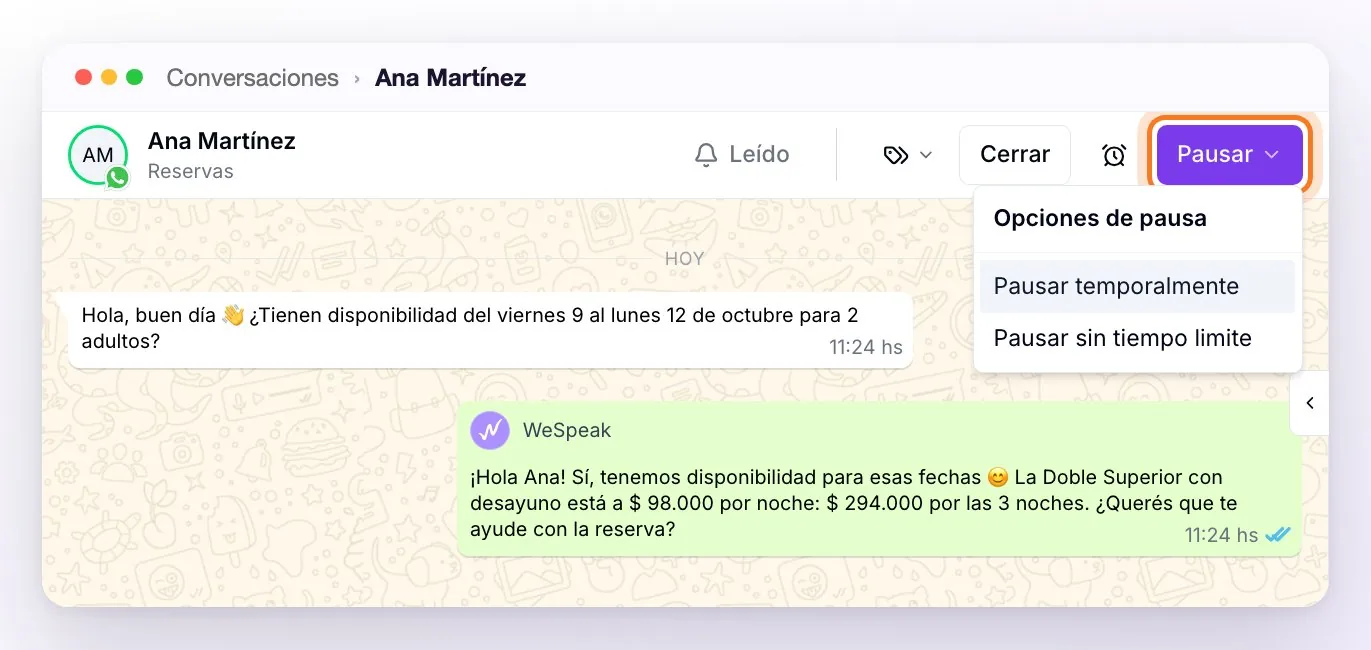Click the AM avatar with WhatsApp badge
1371x650 pixels.
click(x=98, y=155)
